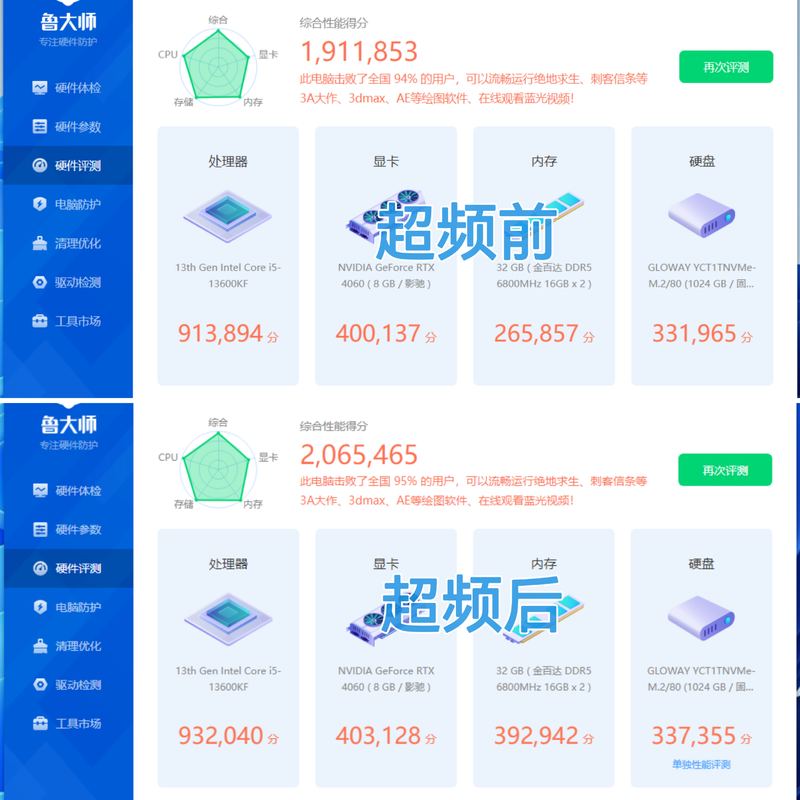
Task: Click 内存 heading in top card
Action: tap(544, 162)
